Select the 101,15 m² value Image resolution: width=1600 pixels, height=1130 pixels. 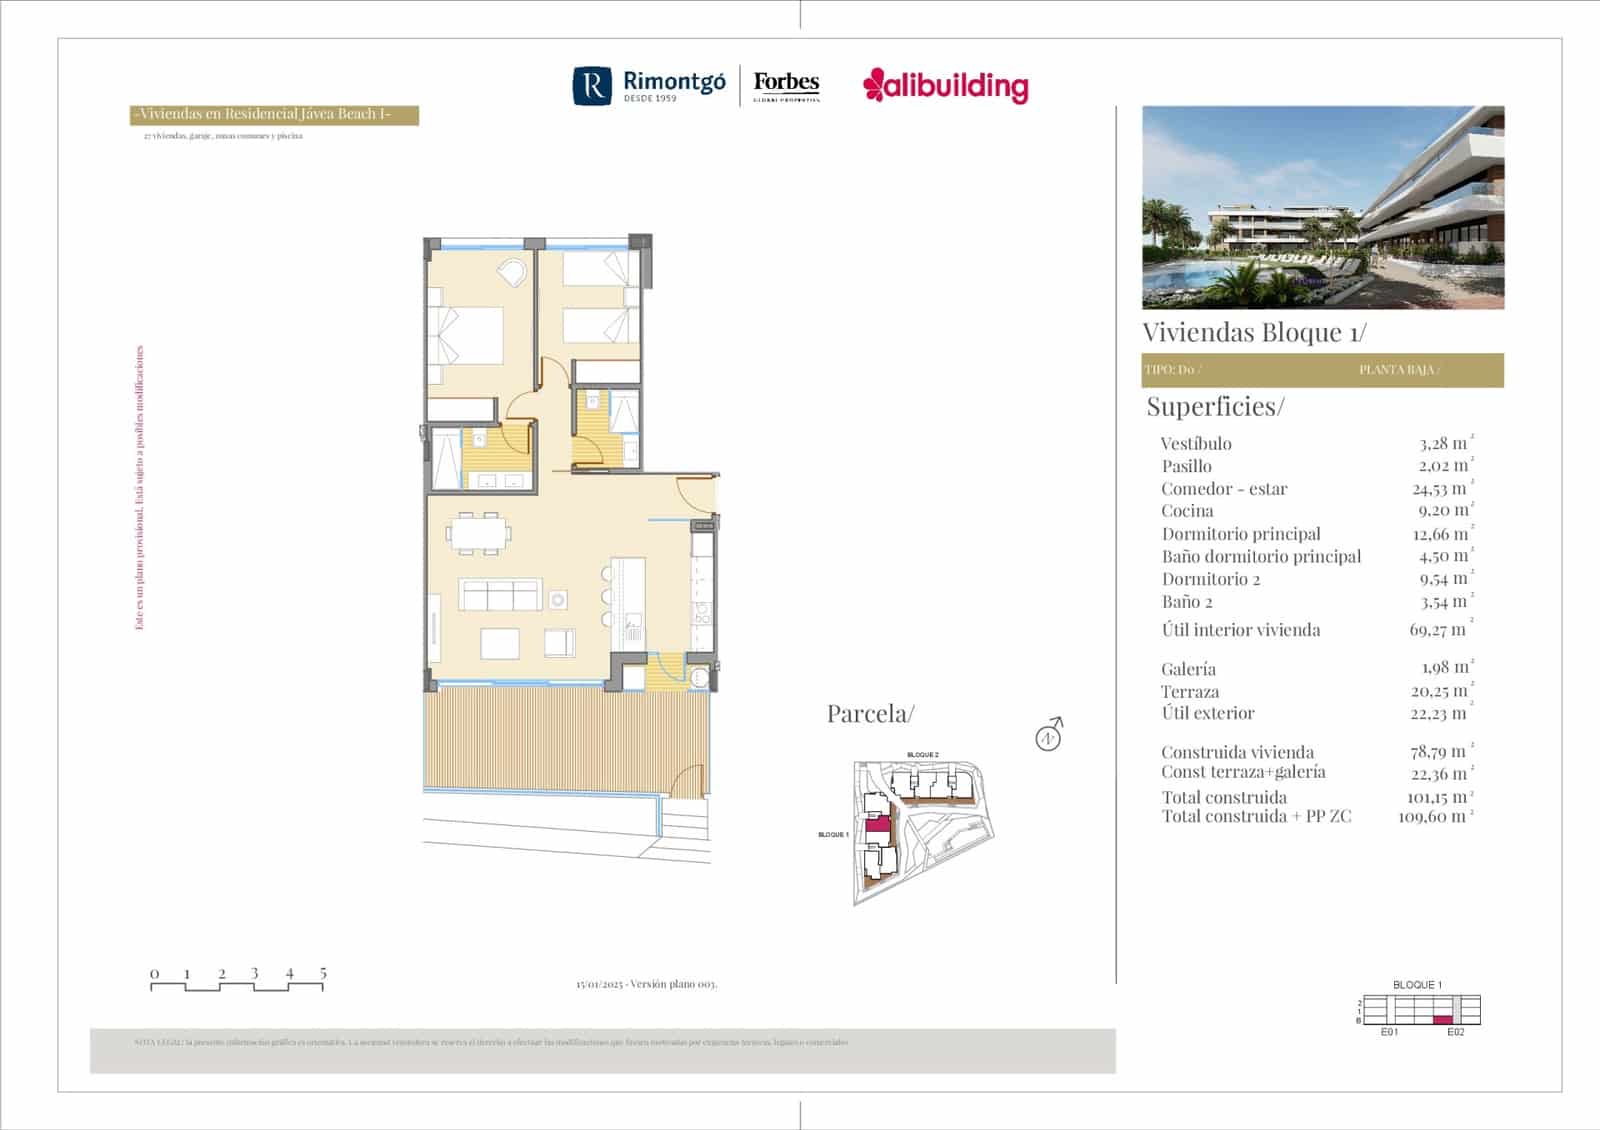(1440, 798)
